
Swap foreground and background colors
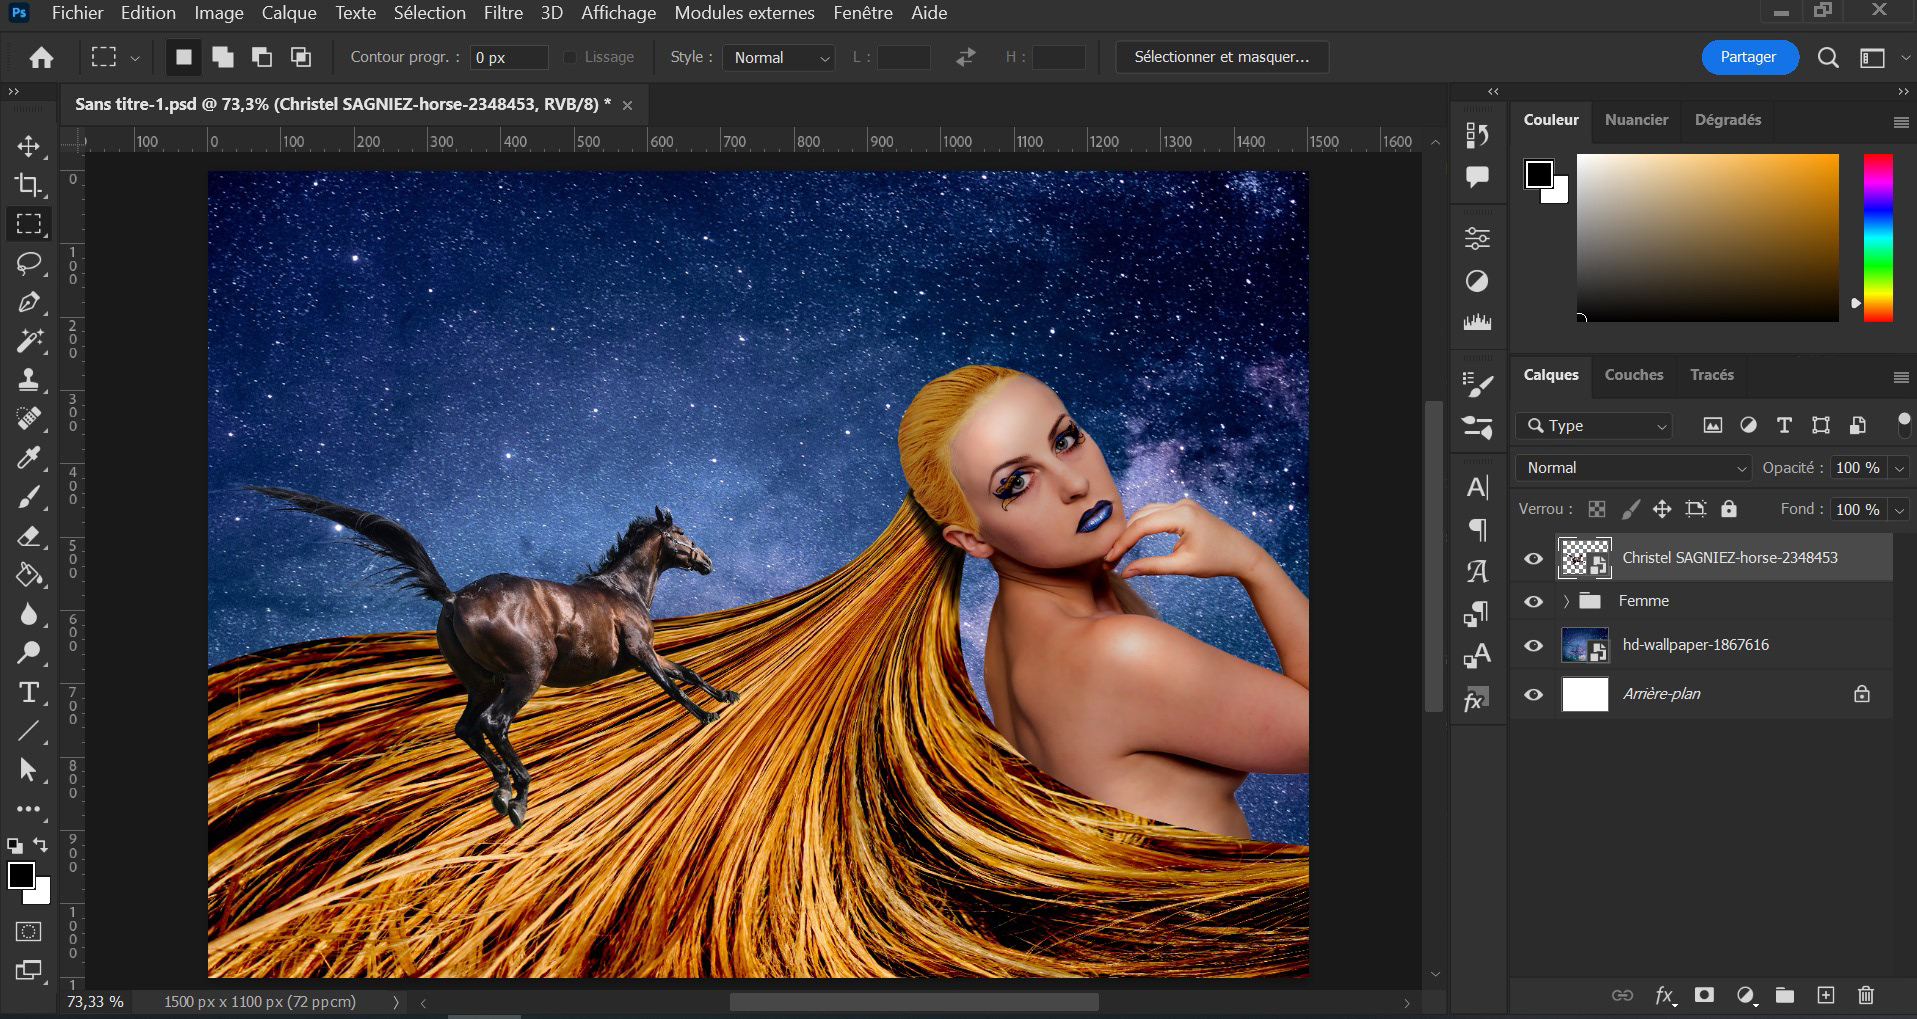(x=40, y=845)
